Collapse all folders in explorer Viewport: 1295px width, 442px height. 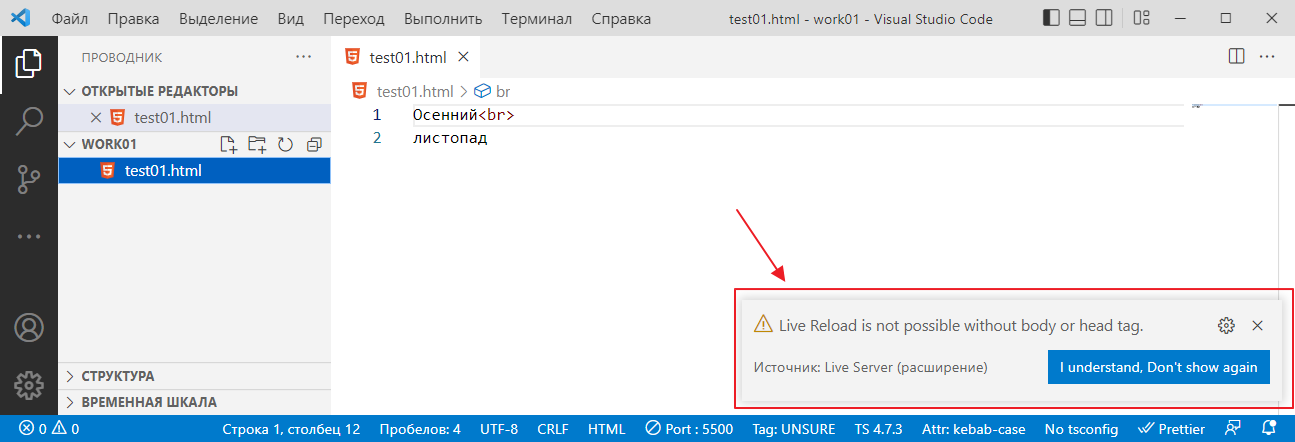point(313,144)
